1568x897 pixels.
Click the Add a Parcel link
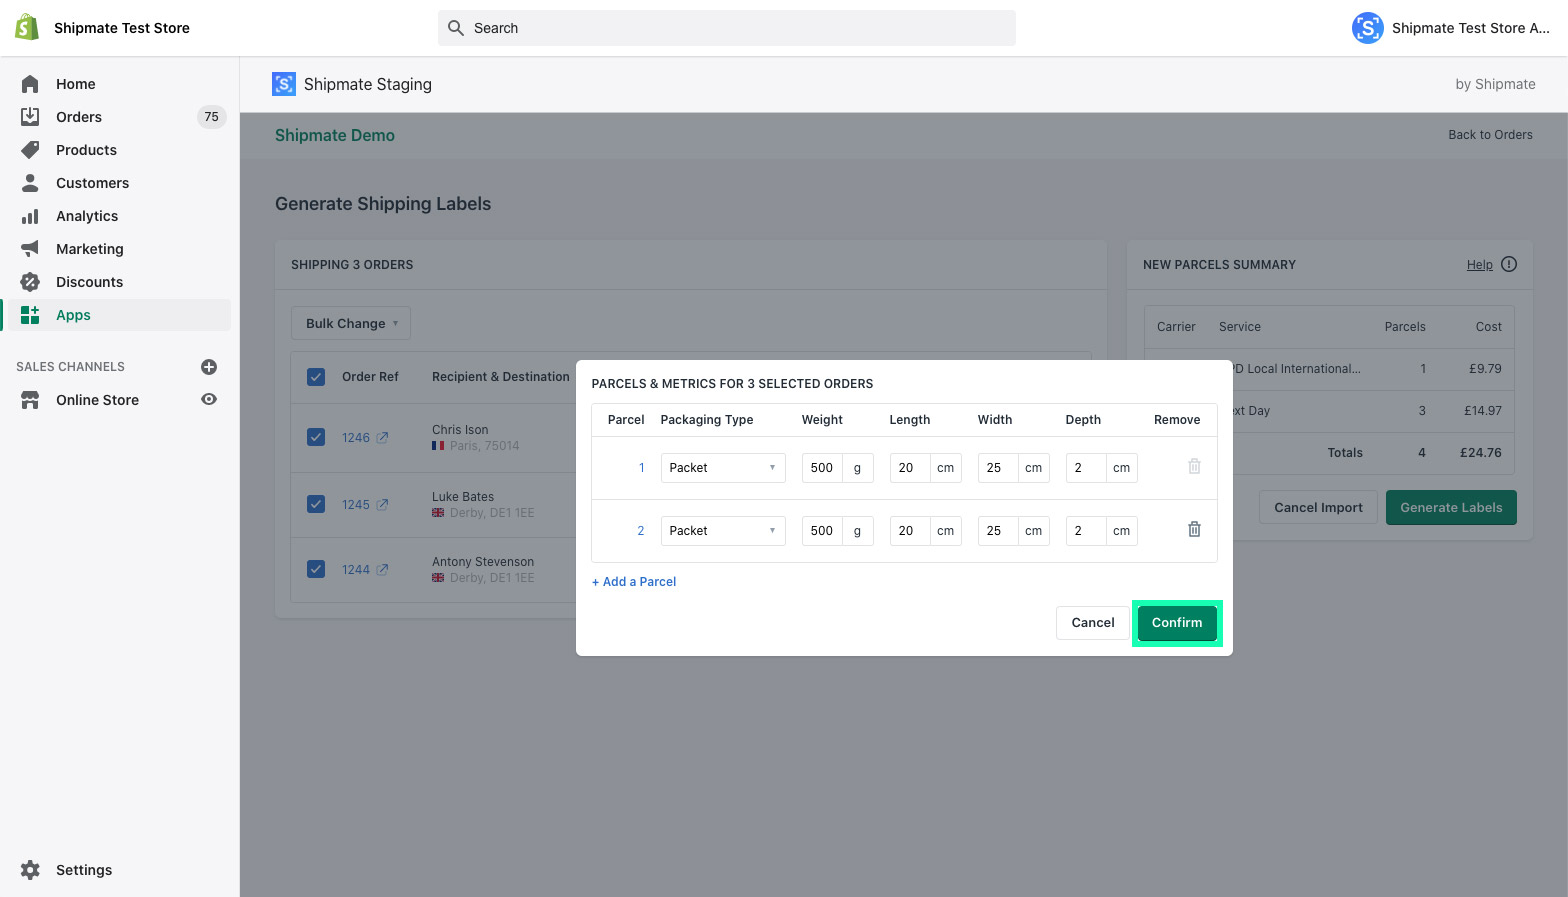coord(634,582)
